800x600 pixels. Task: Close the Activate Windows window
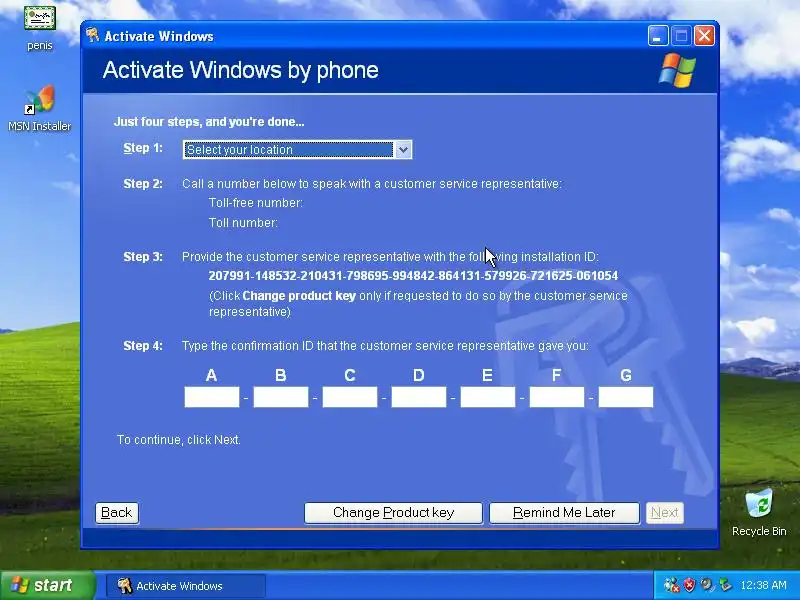[x=704, y=36]
